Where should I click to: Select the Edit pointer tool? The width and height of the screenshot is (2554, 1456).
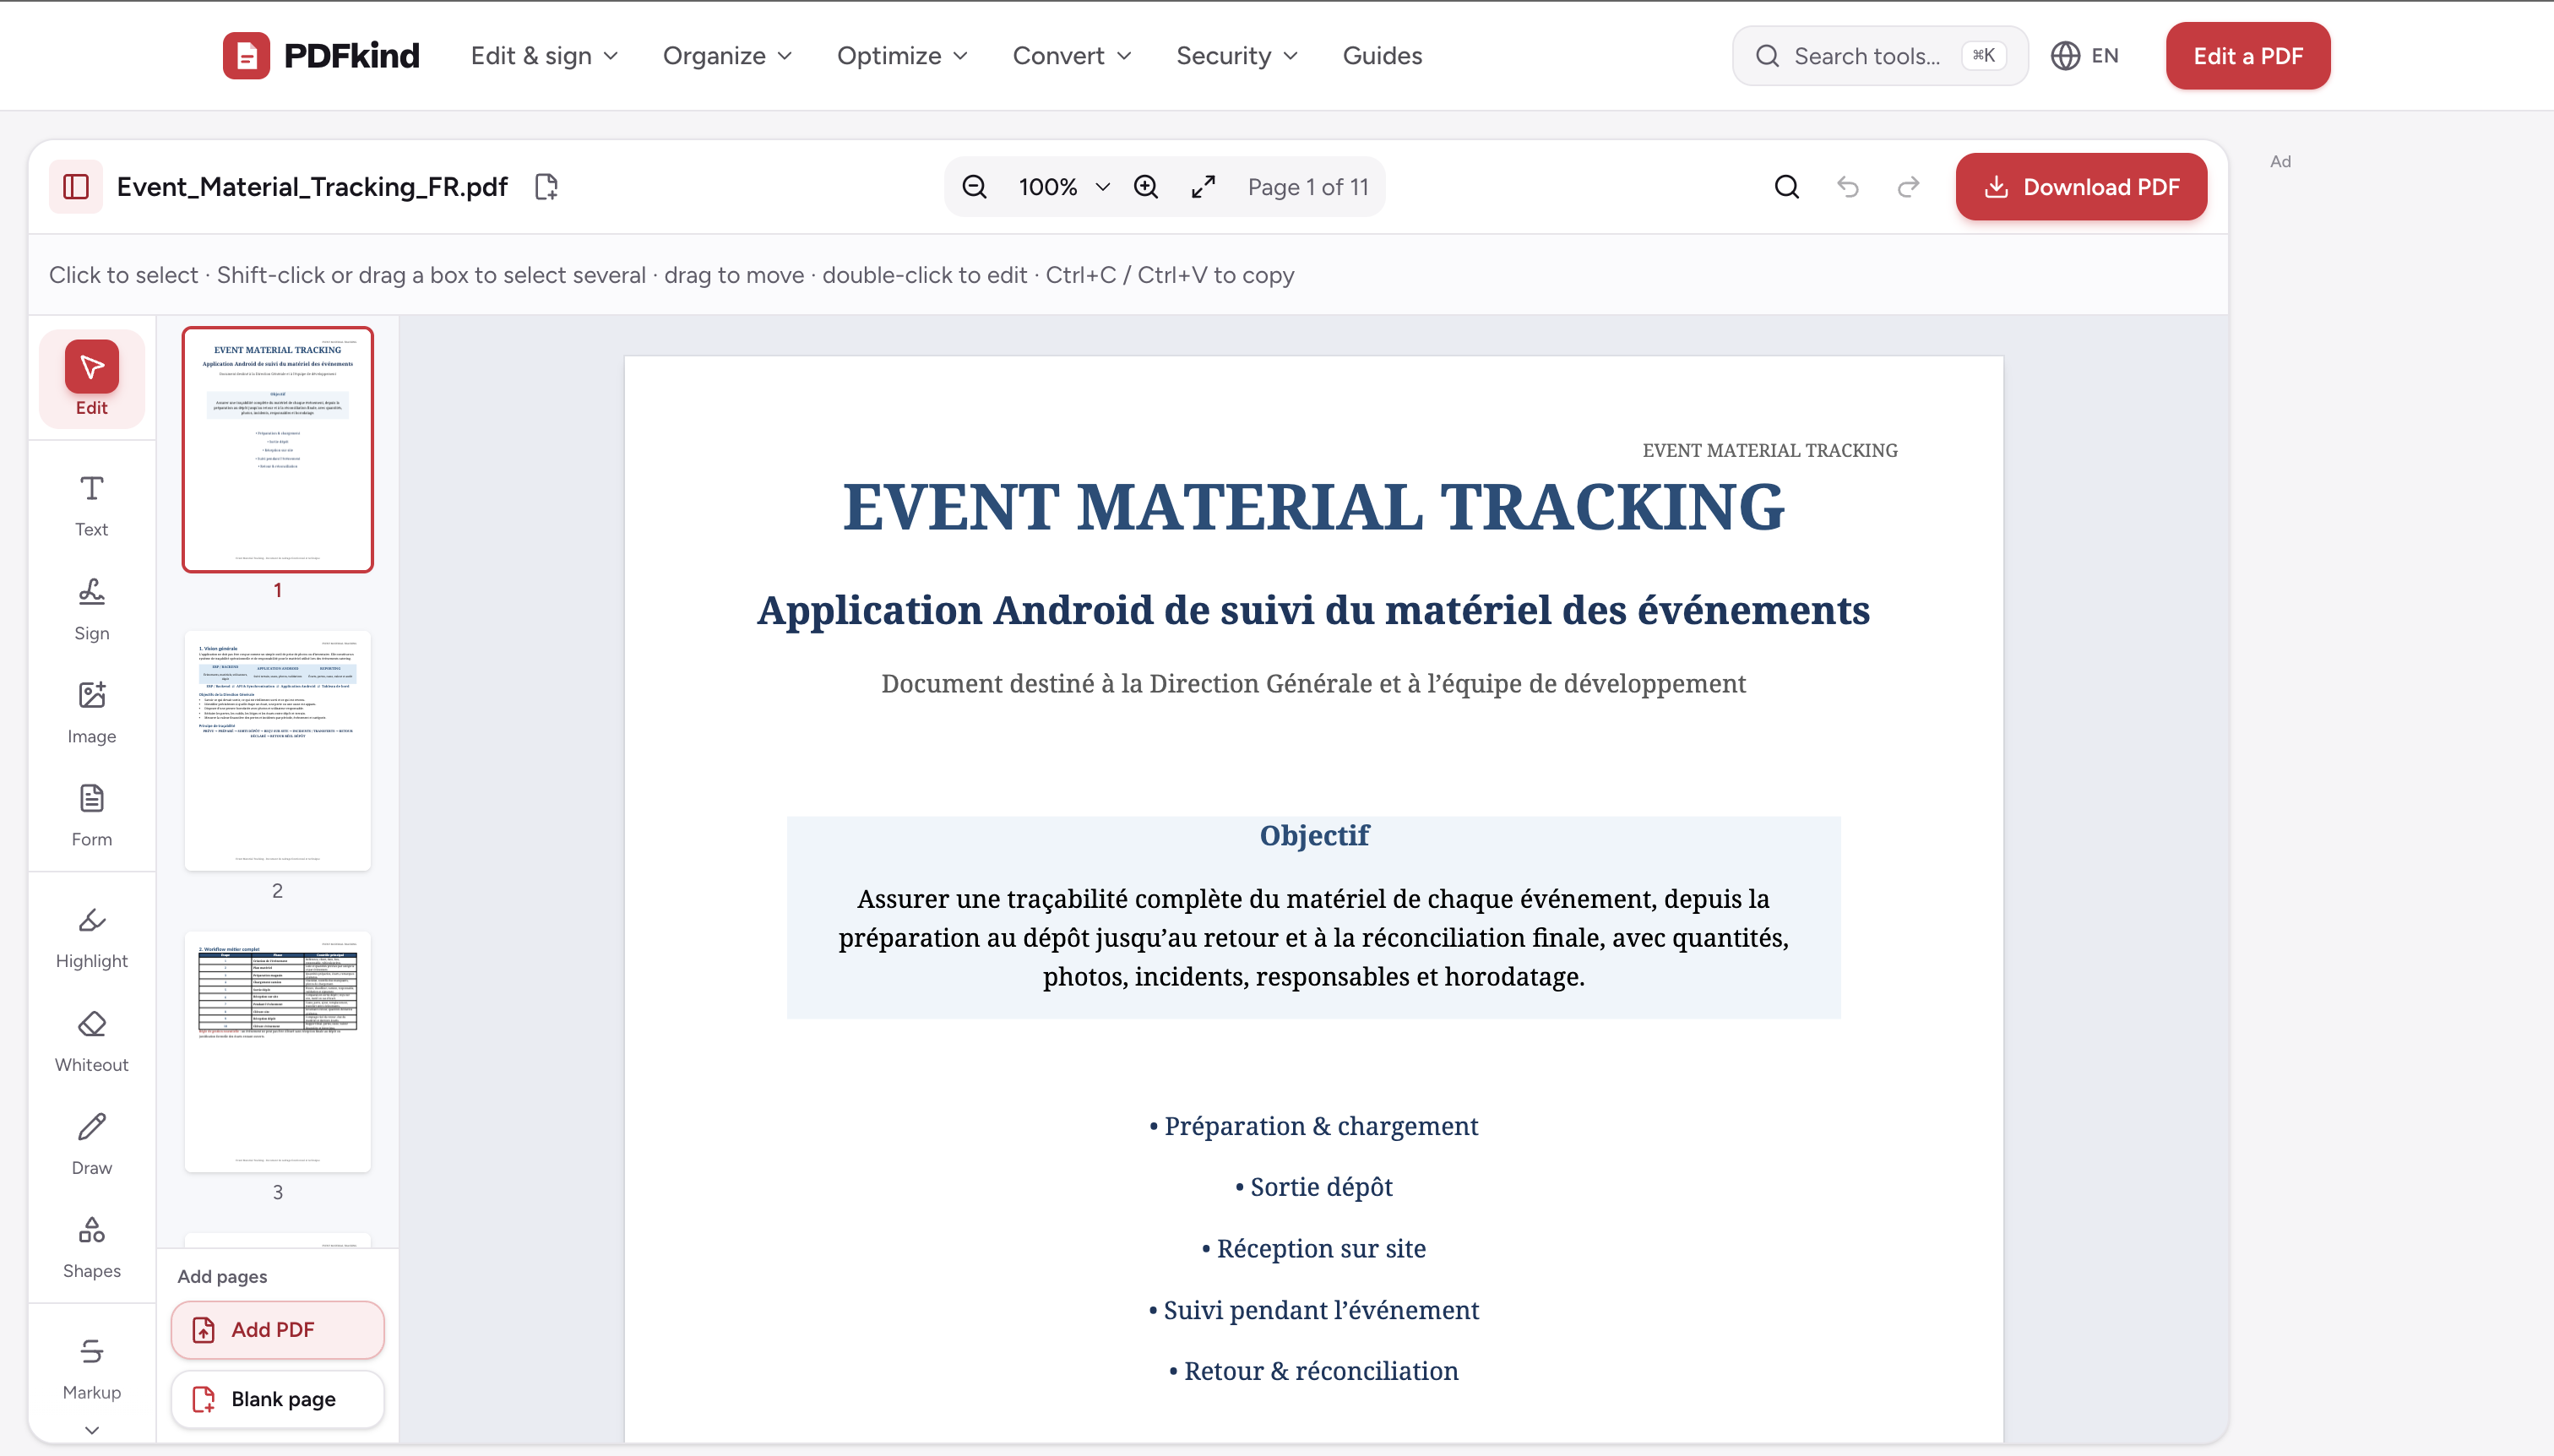91,379
